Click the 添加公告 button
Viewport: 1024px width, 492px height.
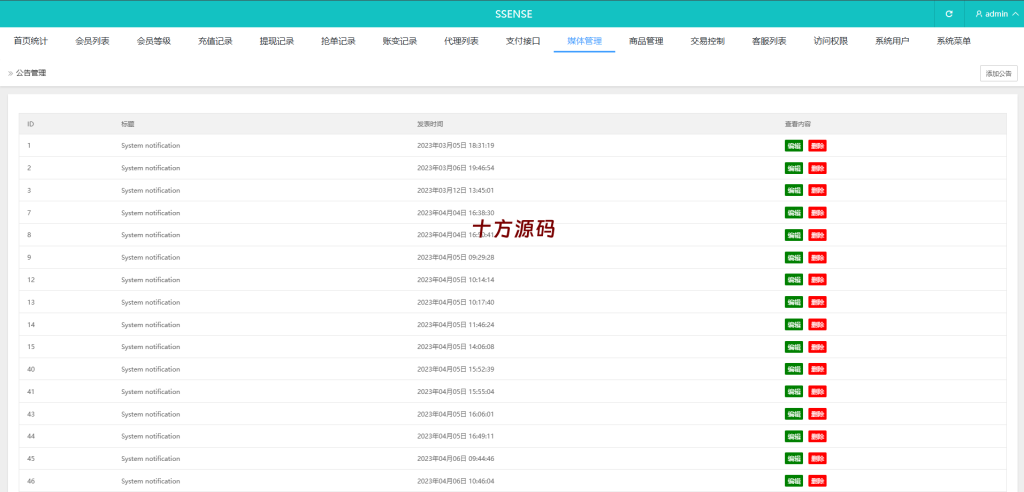(999, 73)
